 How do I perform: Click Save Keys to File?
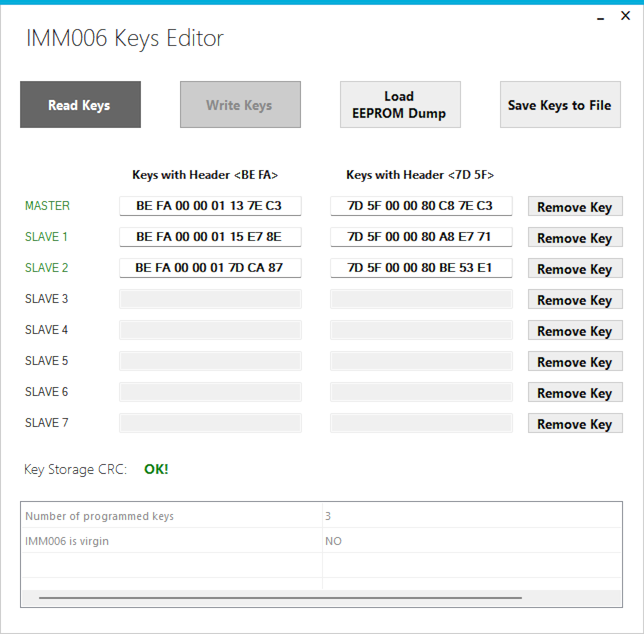pyautogui.click(x=560, y=104)
